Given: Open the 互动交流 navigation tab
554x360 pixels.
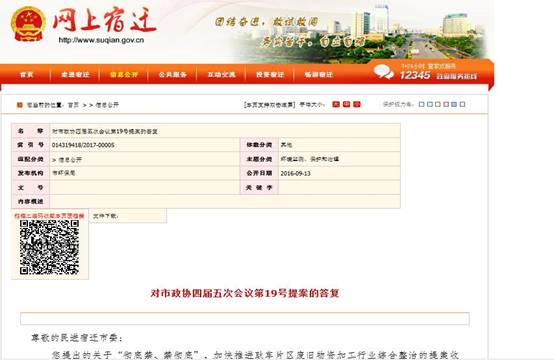Looking at the screenshot, I should (x=221, y=75).
